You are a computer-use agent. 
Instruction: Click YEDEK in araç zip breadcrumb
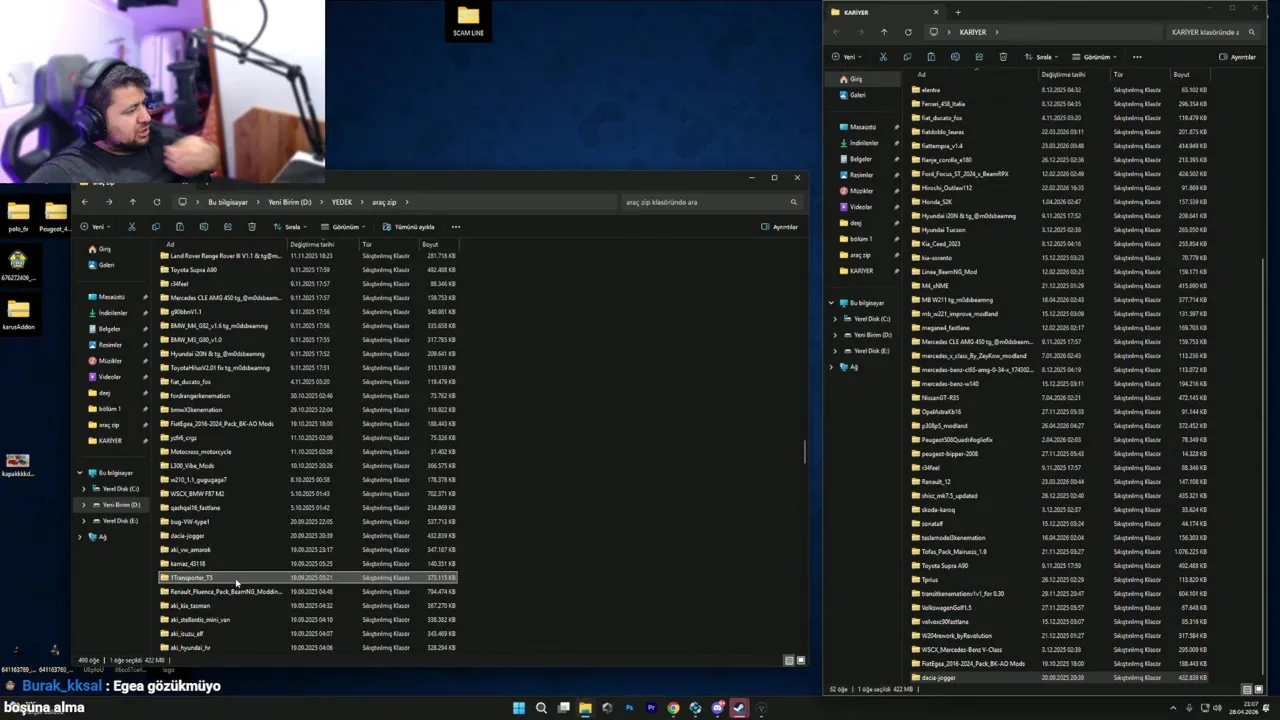[342, 202]
